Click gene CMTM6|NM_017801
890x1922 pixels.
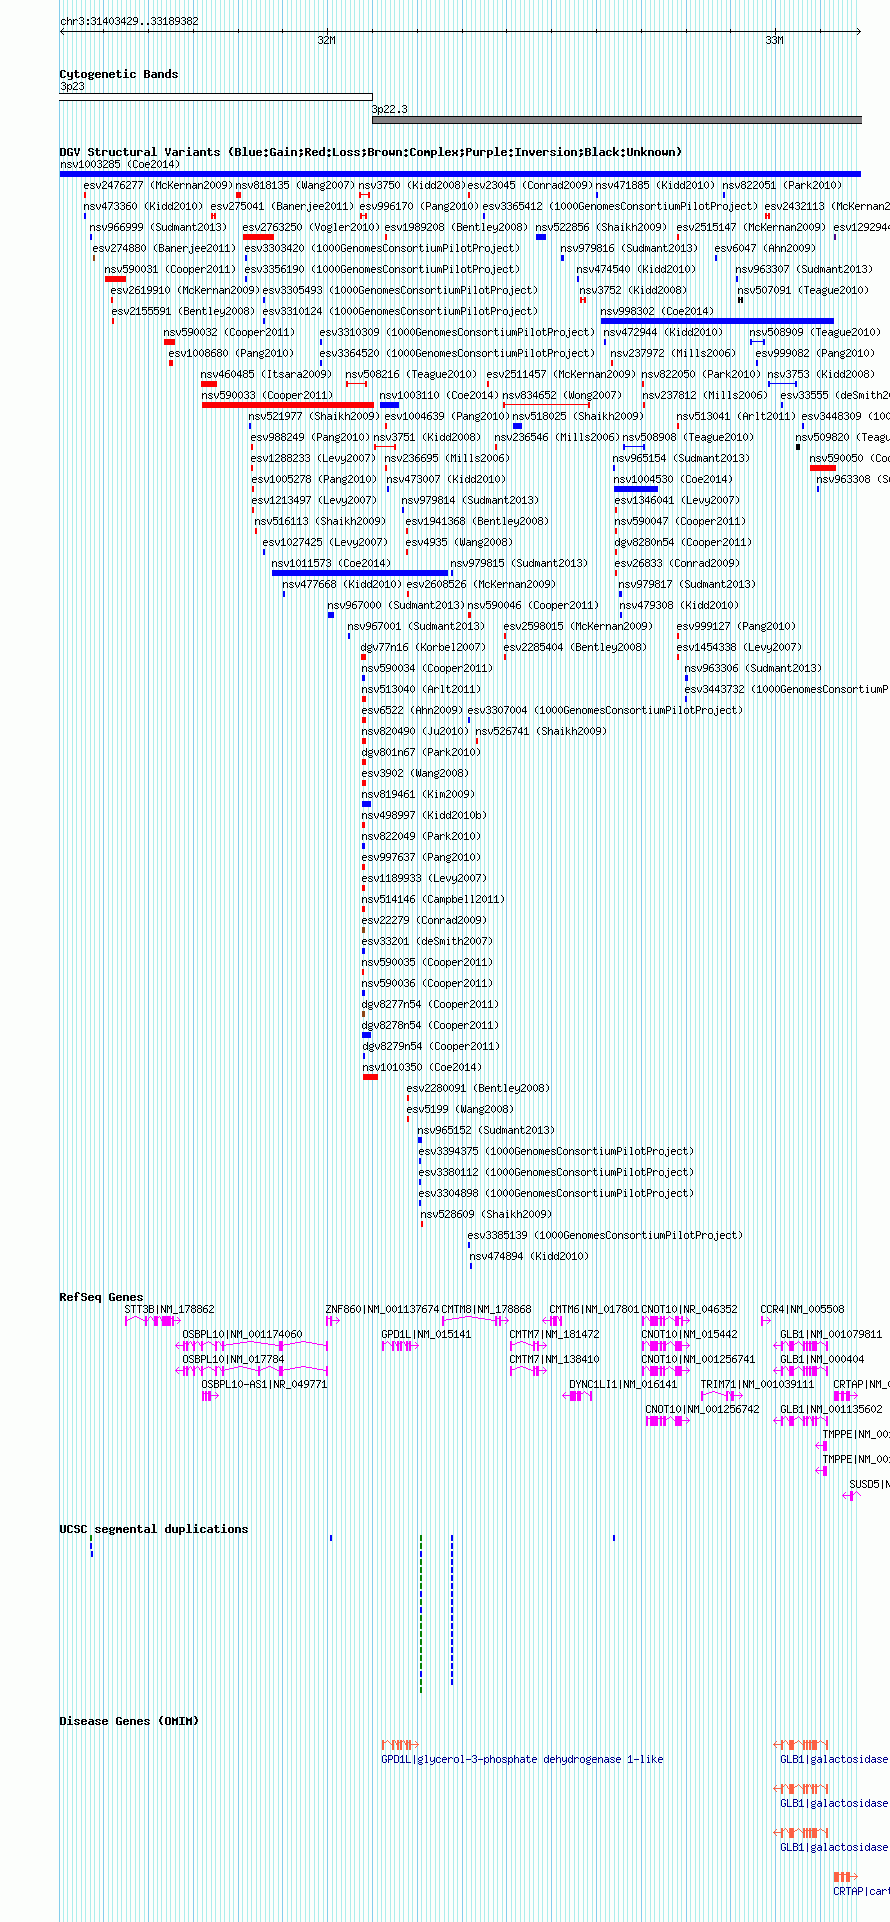pos(593,1309)
